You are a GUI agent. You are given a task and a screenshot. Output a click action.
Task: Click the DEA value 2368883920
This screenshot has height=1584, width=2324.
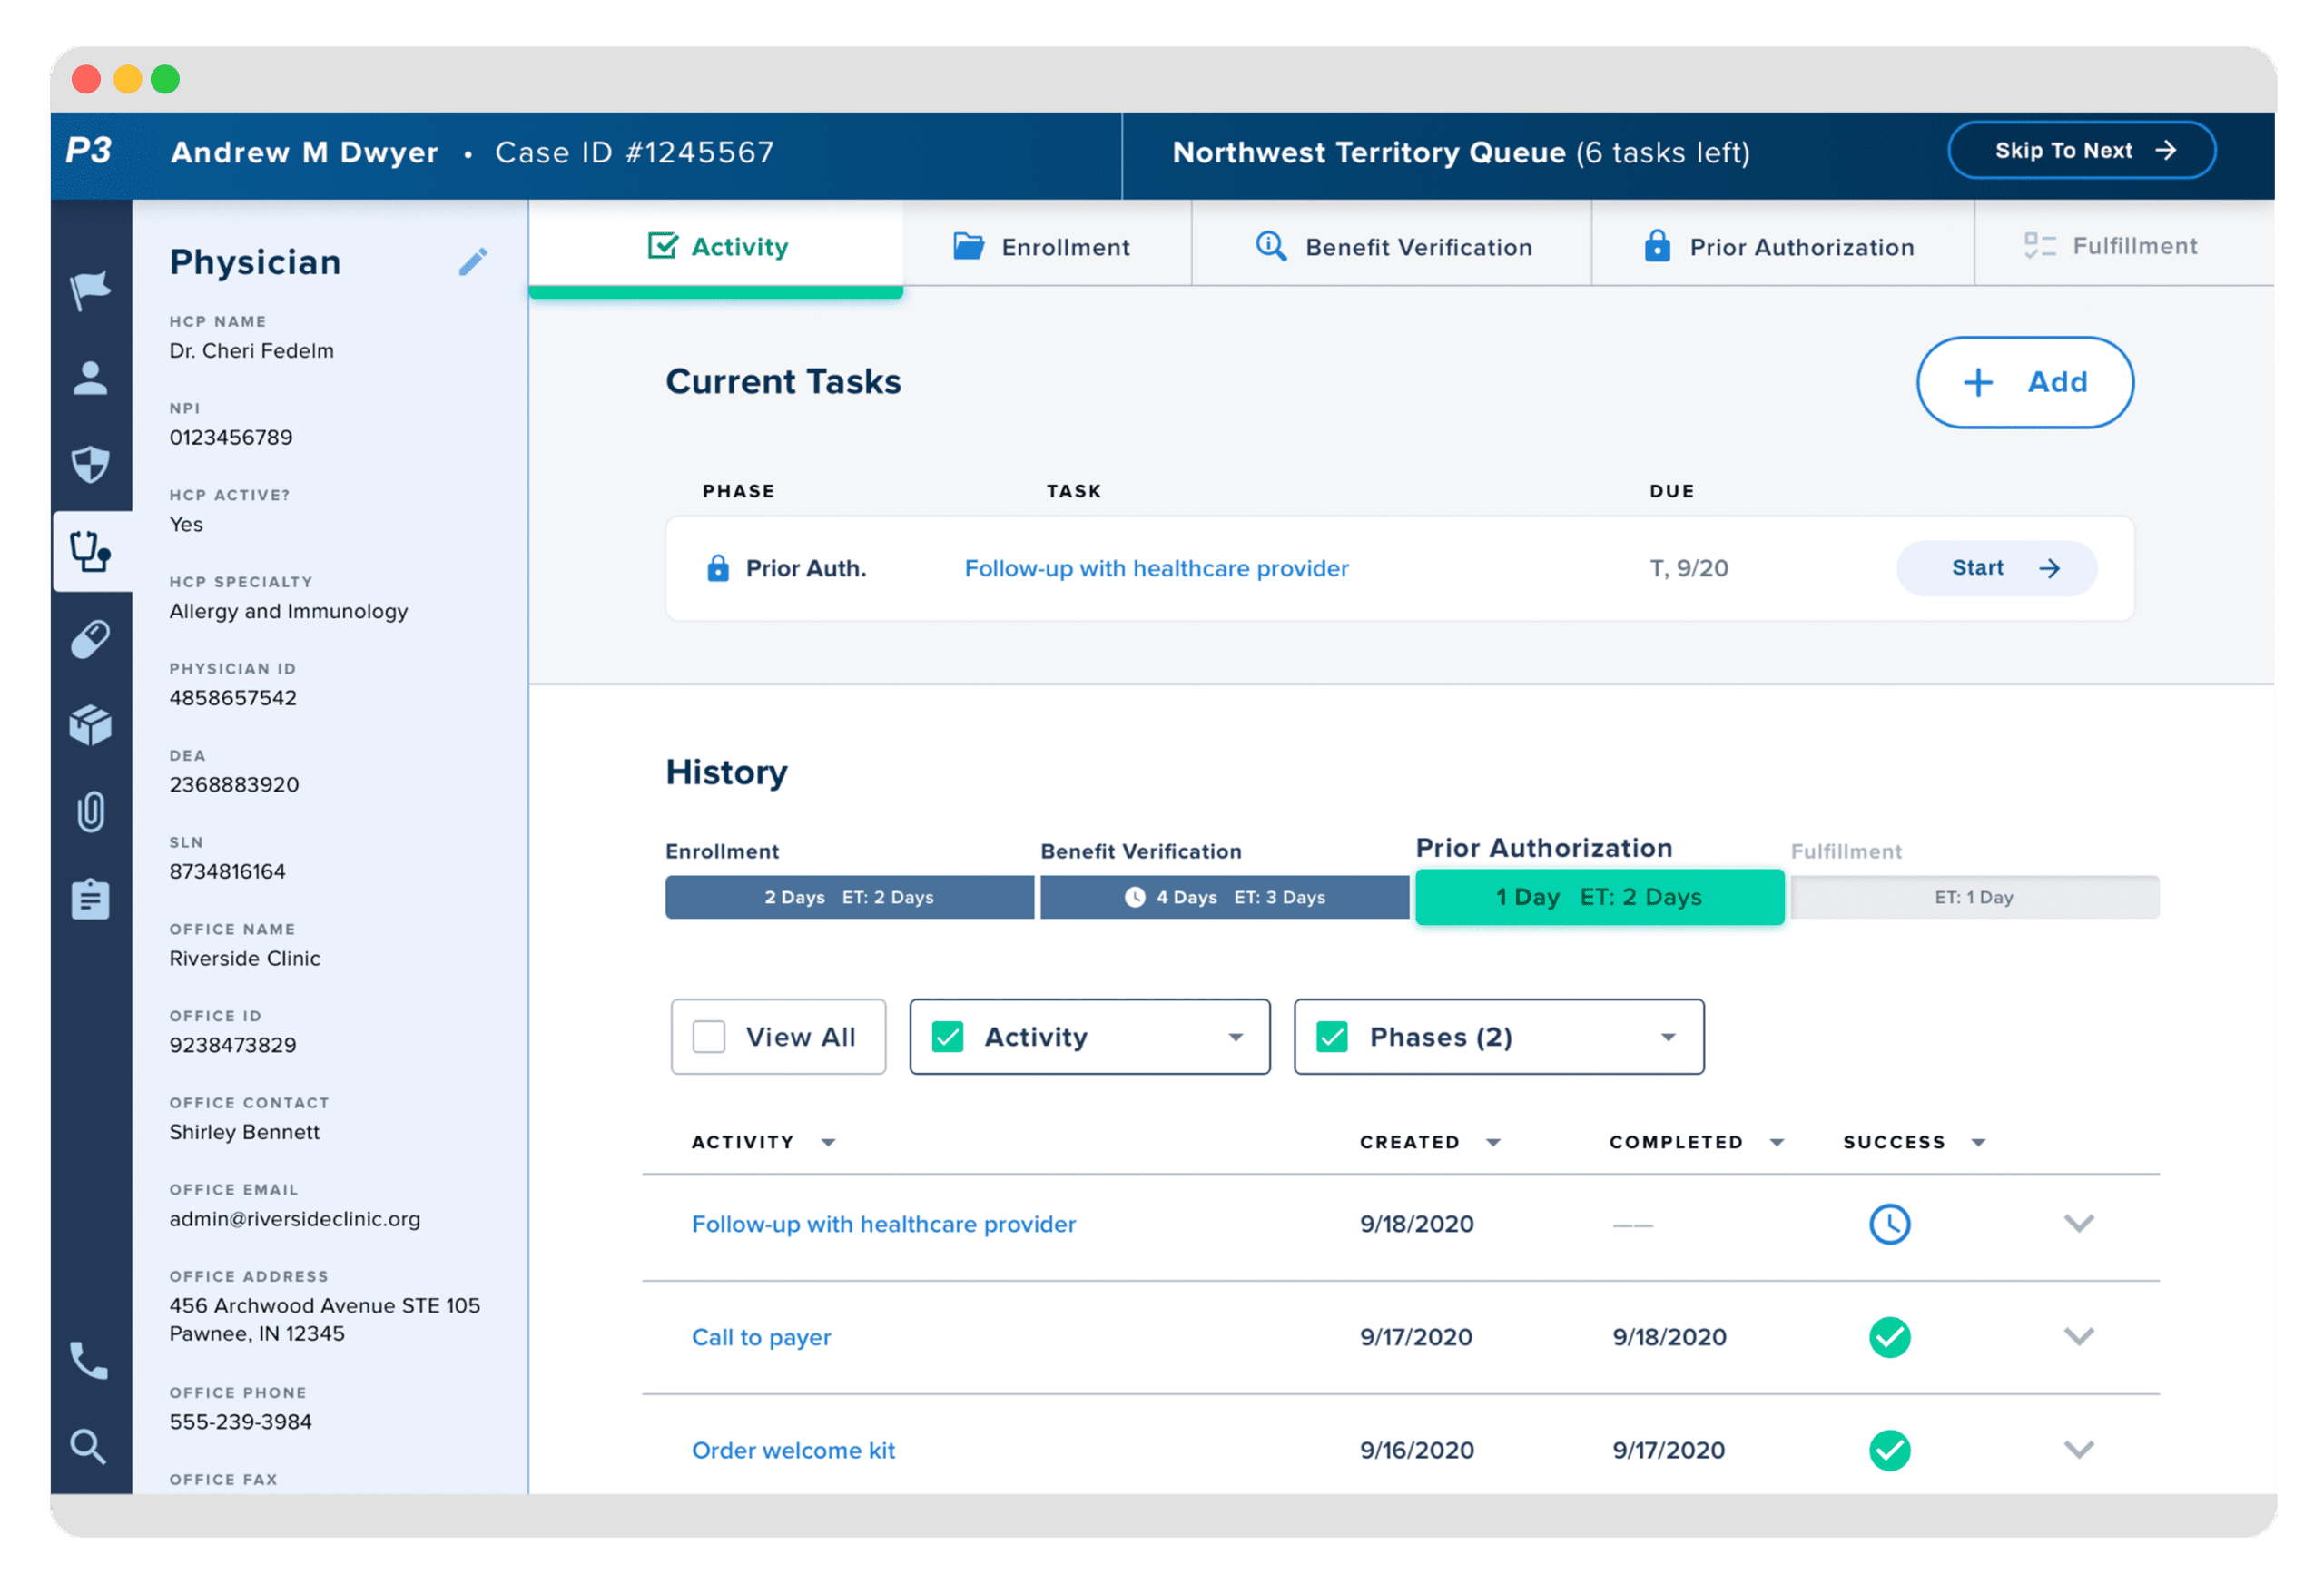(234, 785)
